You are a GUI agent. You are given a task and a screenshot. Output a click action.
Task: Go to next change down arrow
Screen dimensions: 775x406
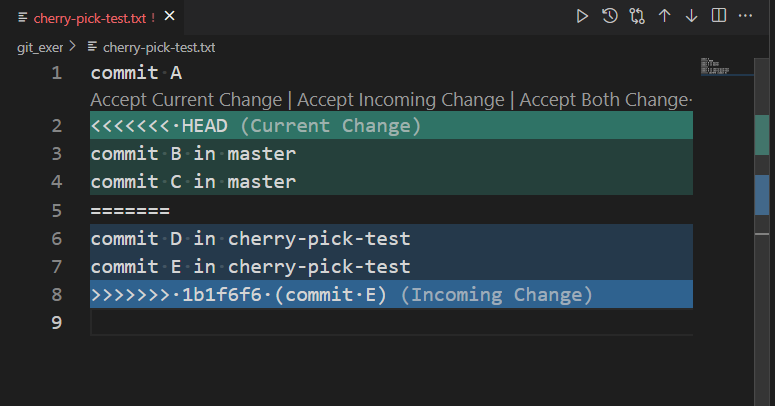[691, 16]
